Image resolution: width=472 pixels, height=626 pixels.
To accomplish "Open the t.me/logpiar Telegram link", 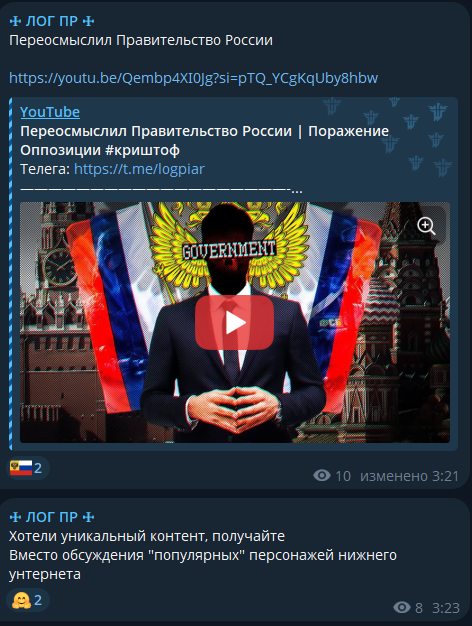I will [139, 169].
